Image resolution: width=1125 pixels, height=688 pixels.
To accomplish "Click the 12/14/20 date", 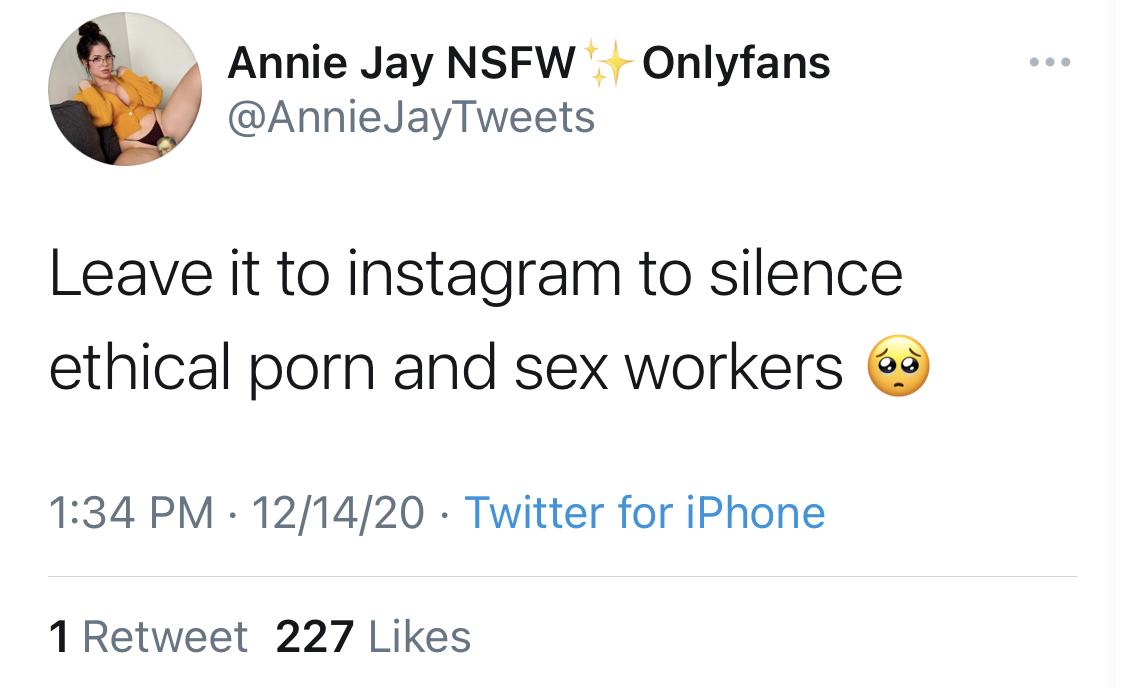I will (x=338, y=513).
